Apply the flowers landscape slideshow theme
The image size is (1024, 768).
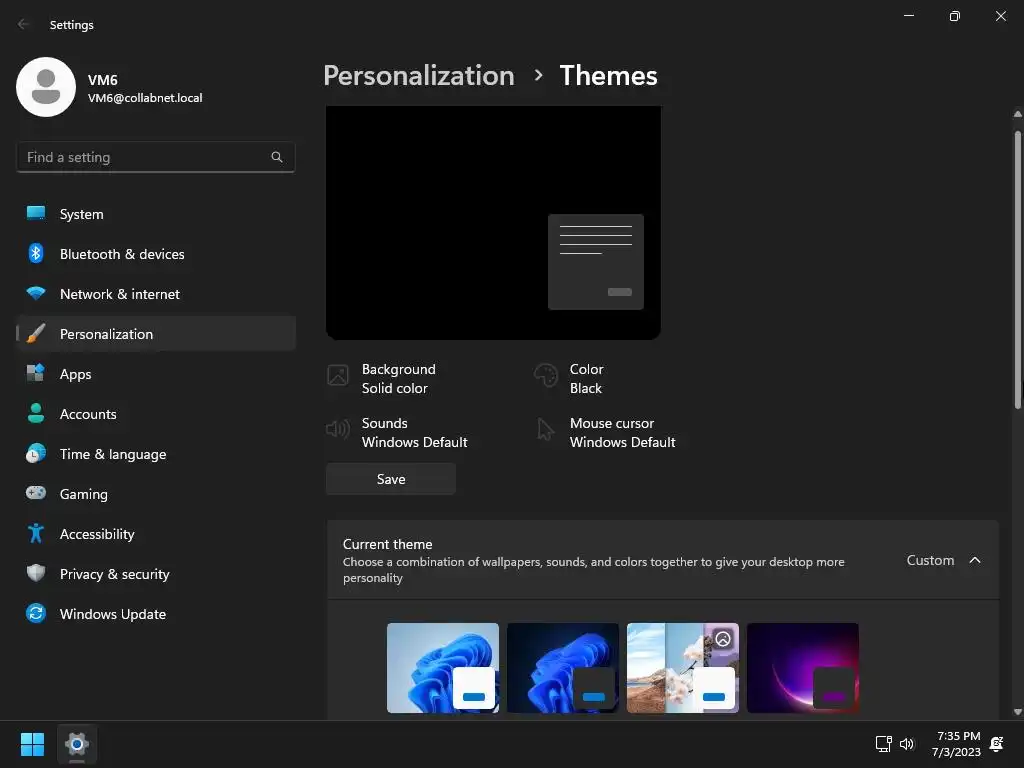point(683,667)
